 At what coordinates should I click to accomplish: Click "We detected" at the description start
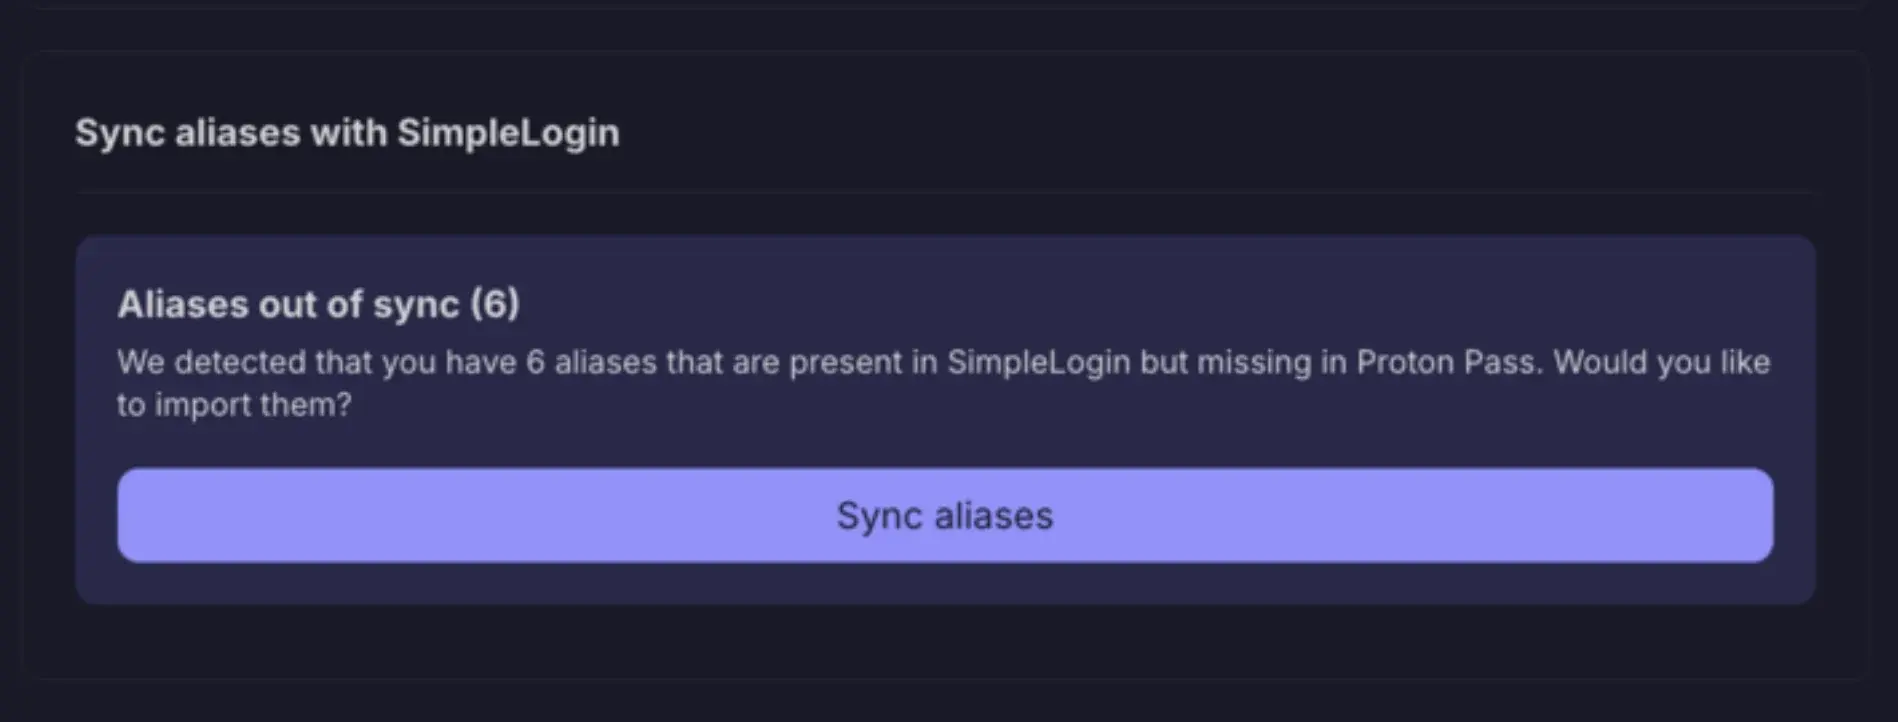coord(211,362)
